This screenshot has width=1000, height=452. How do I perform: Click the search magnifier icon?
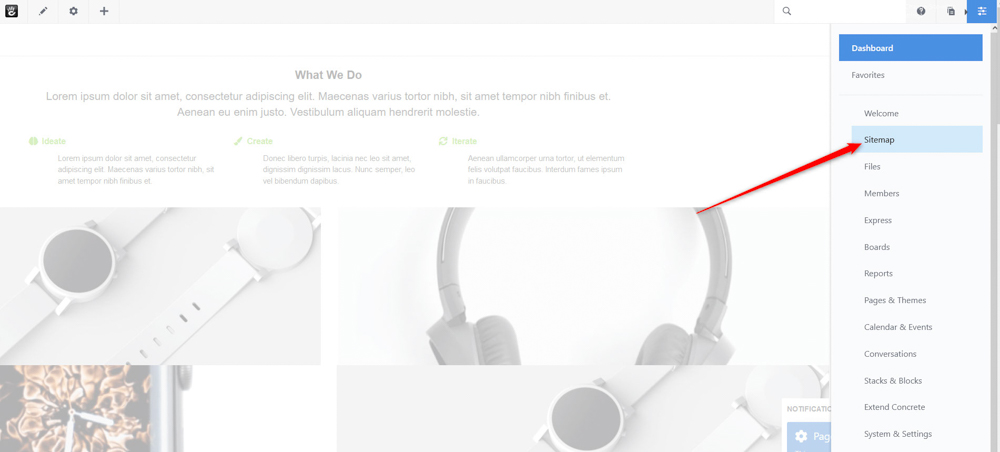pos(787,11)
